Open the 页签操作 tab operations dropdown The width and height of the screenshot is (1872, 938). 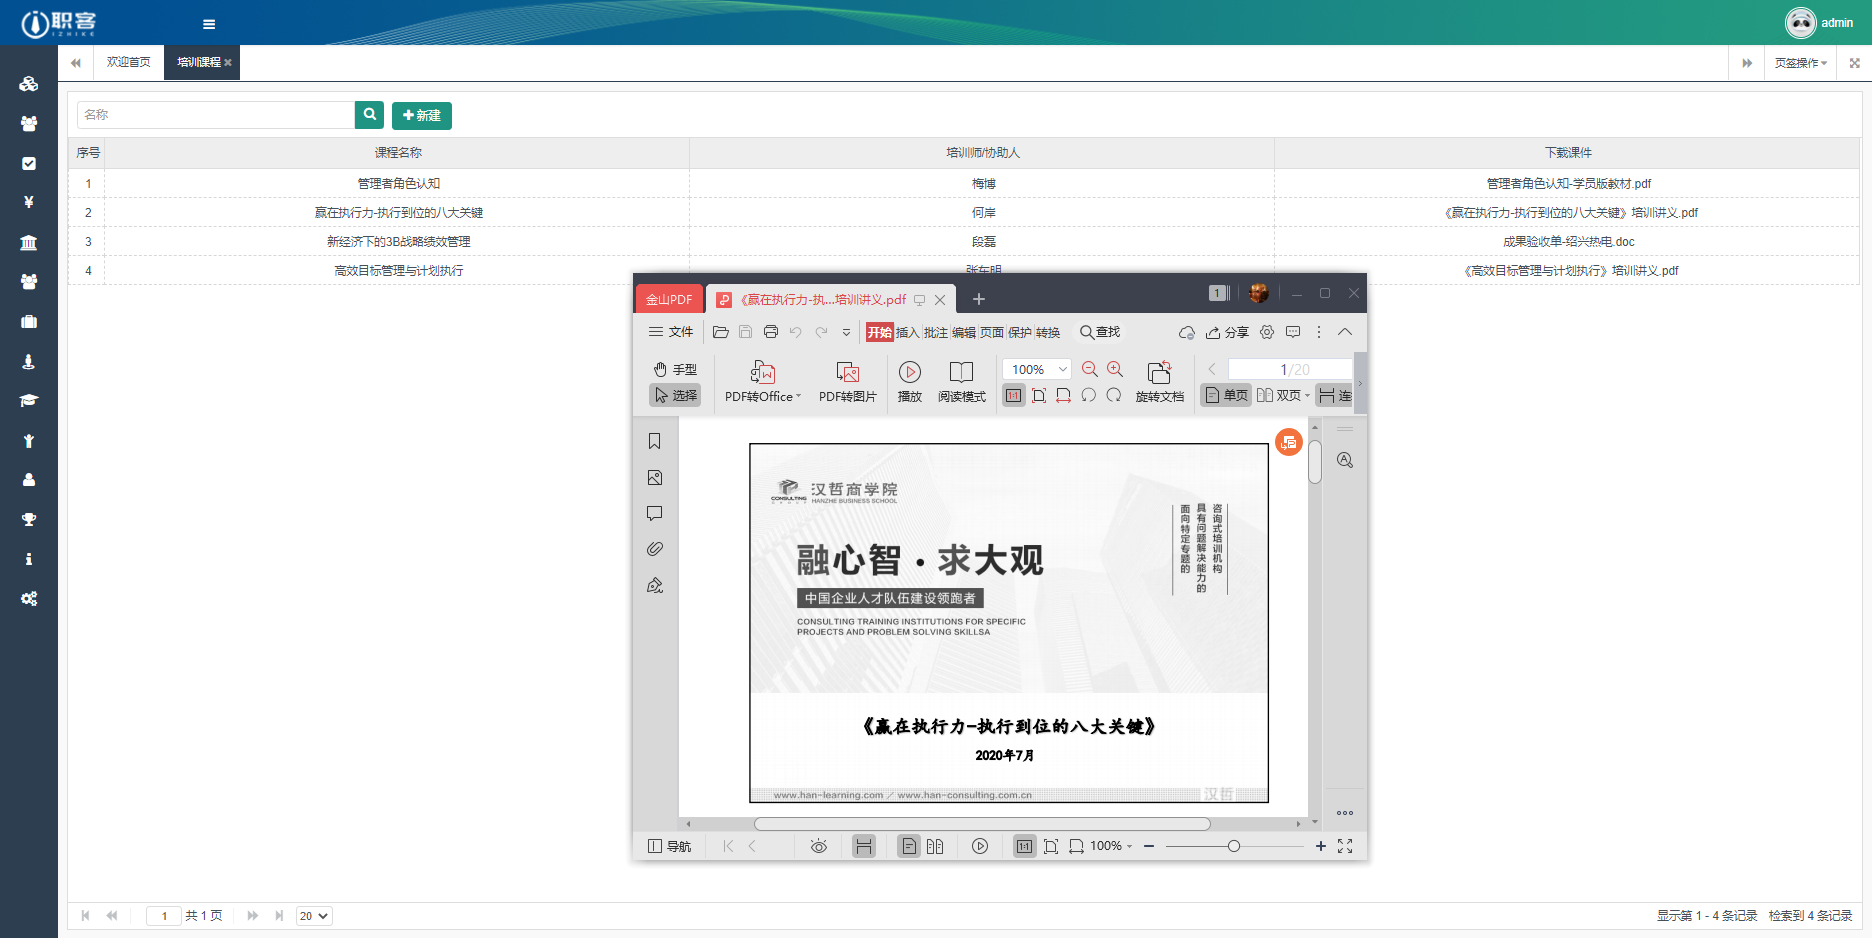pyautogui.click(x=1797, y=62)
